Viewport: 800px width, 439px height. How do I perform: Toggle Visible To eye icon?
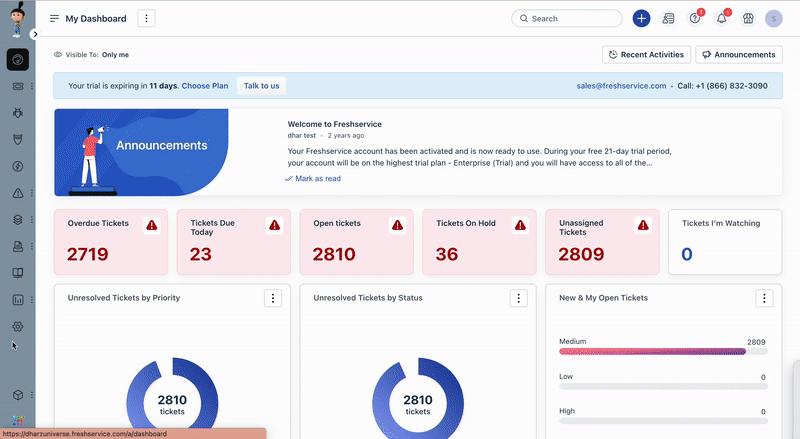click(x=58, y=55)
